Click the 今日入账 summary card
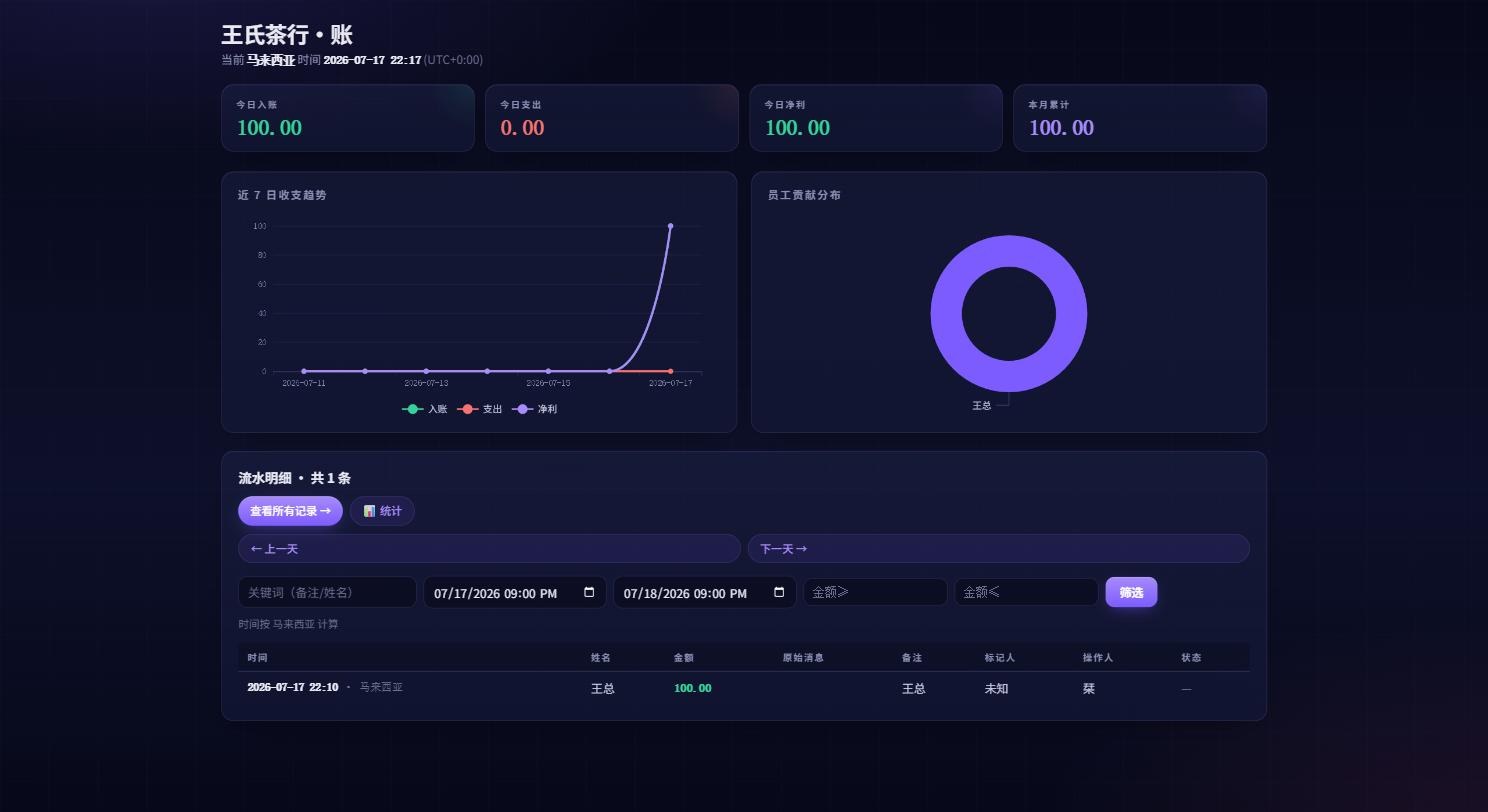 click(x=348, y=118)
